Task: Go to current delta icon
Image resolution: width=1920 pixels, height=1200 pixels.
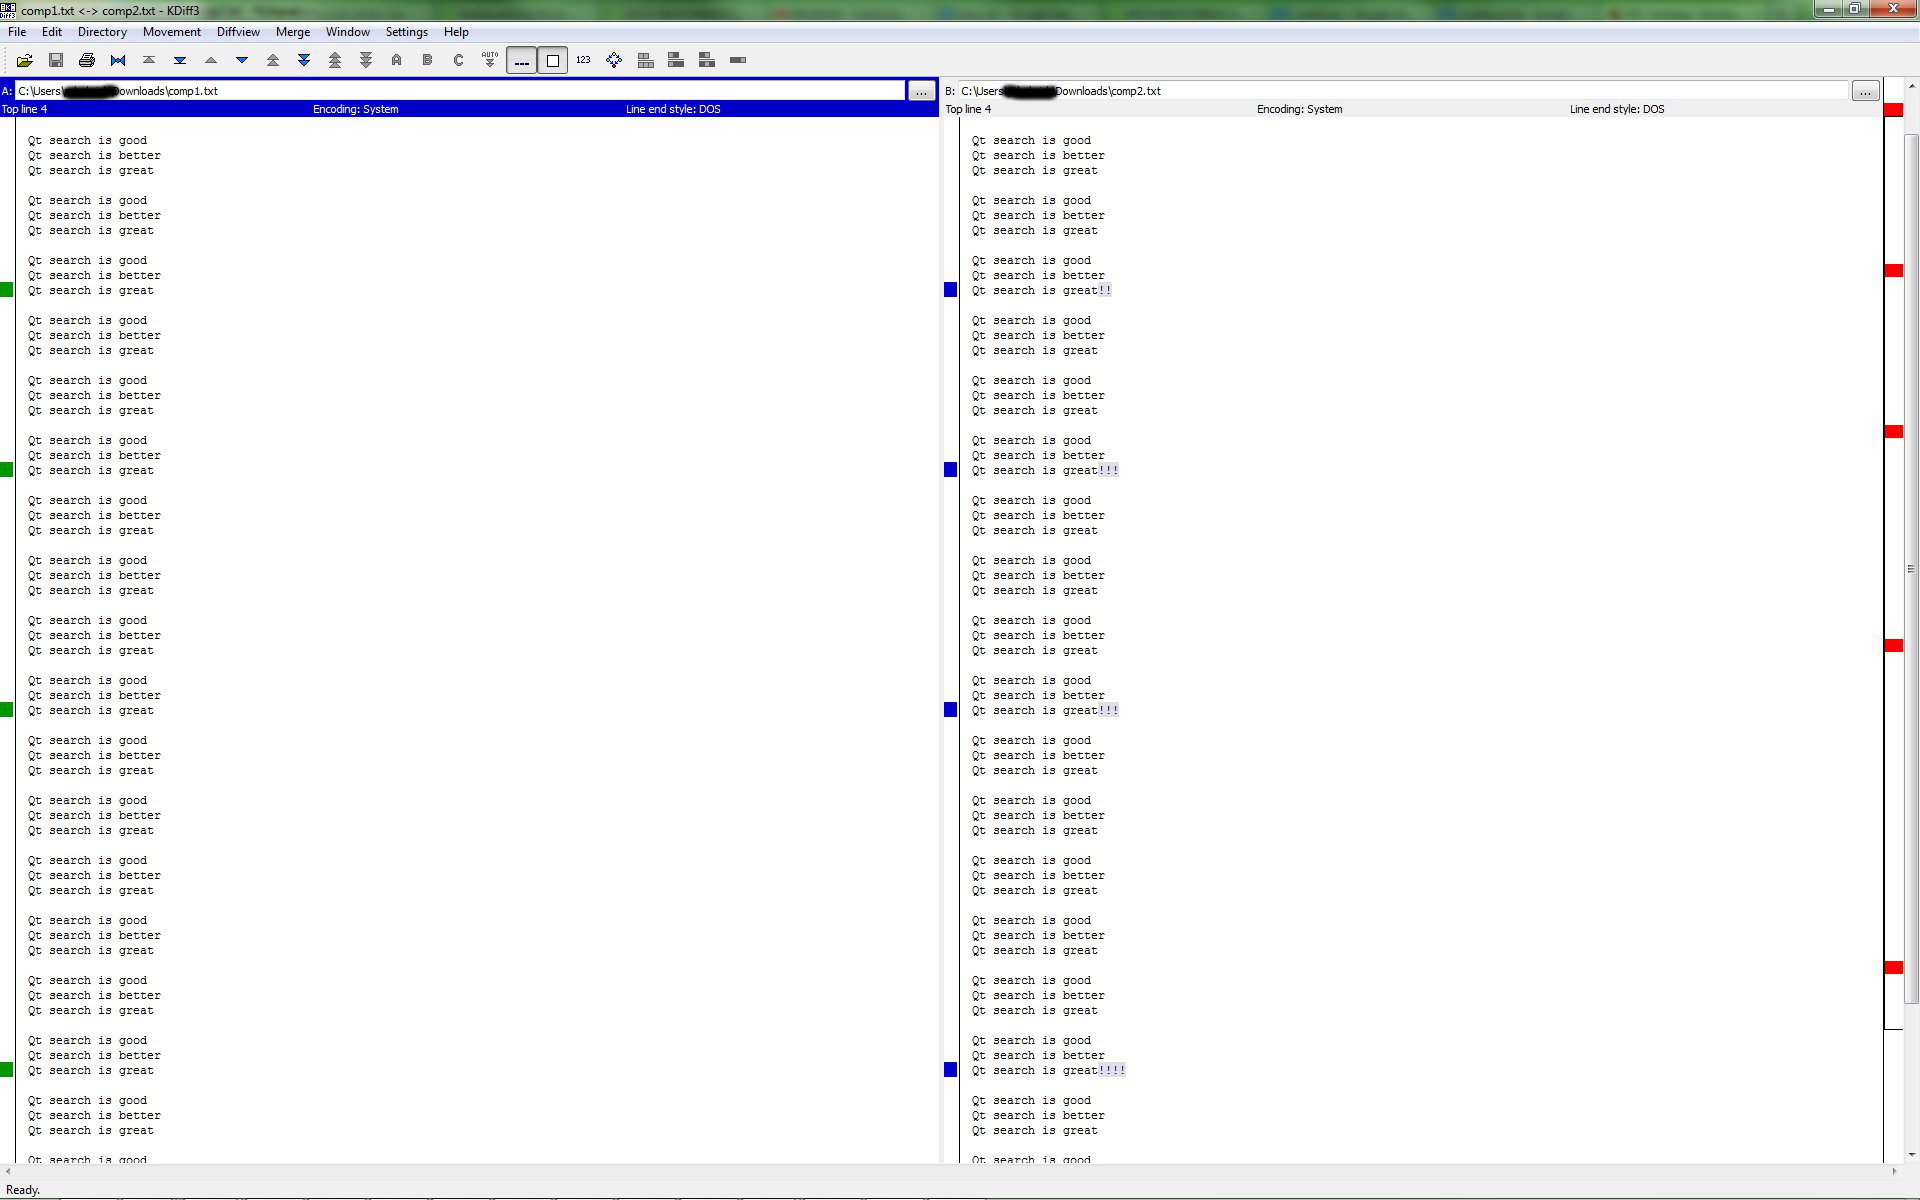Action: 118,60
